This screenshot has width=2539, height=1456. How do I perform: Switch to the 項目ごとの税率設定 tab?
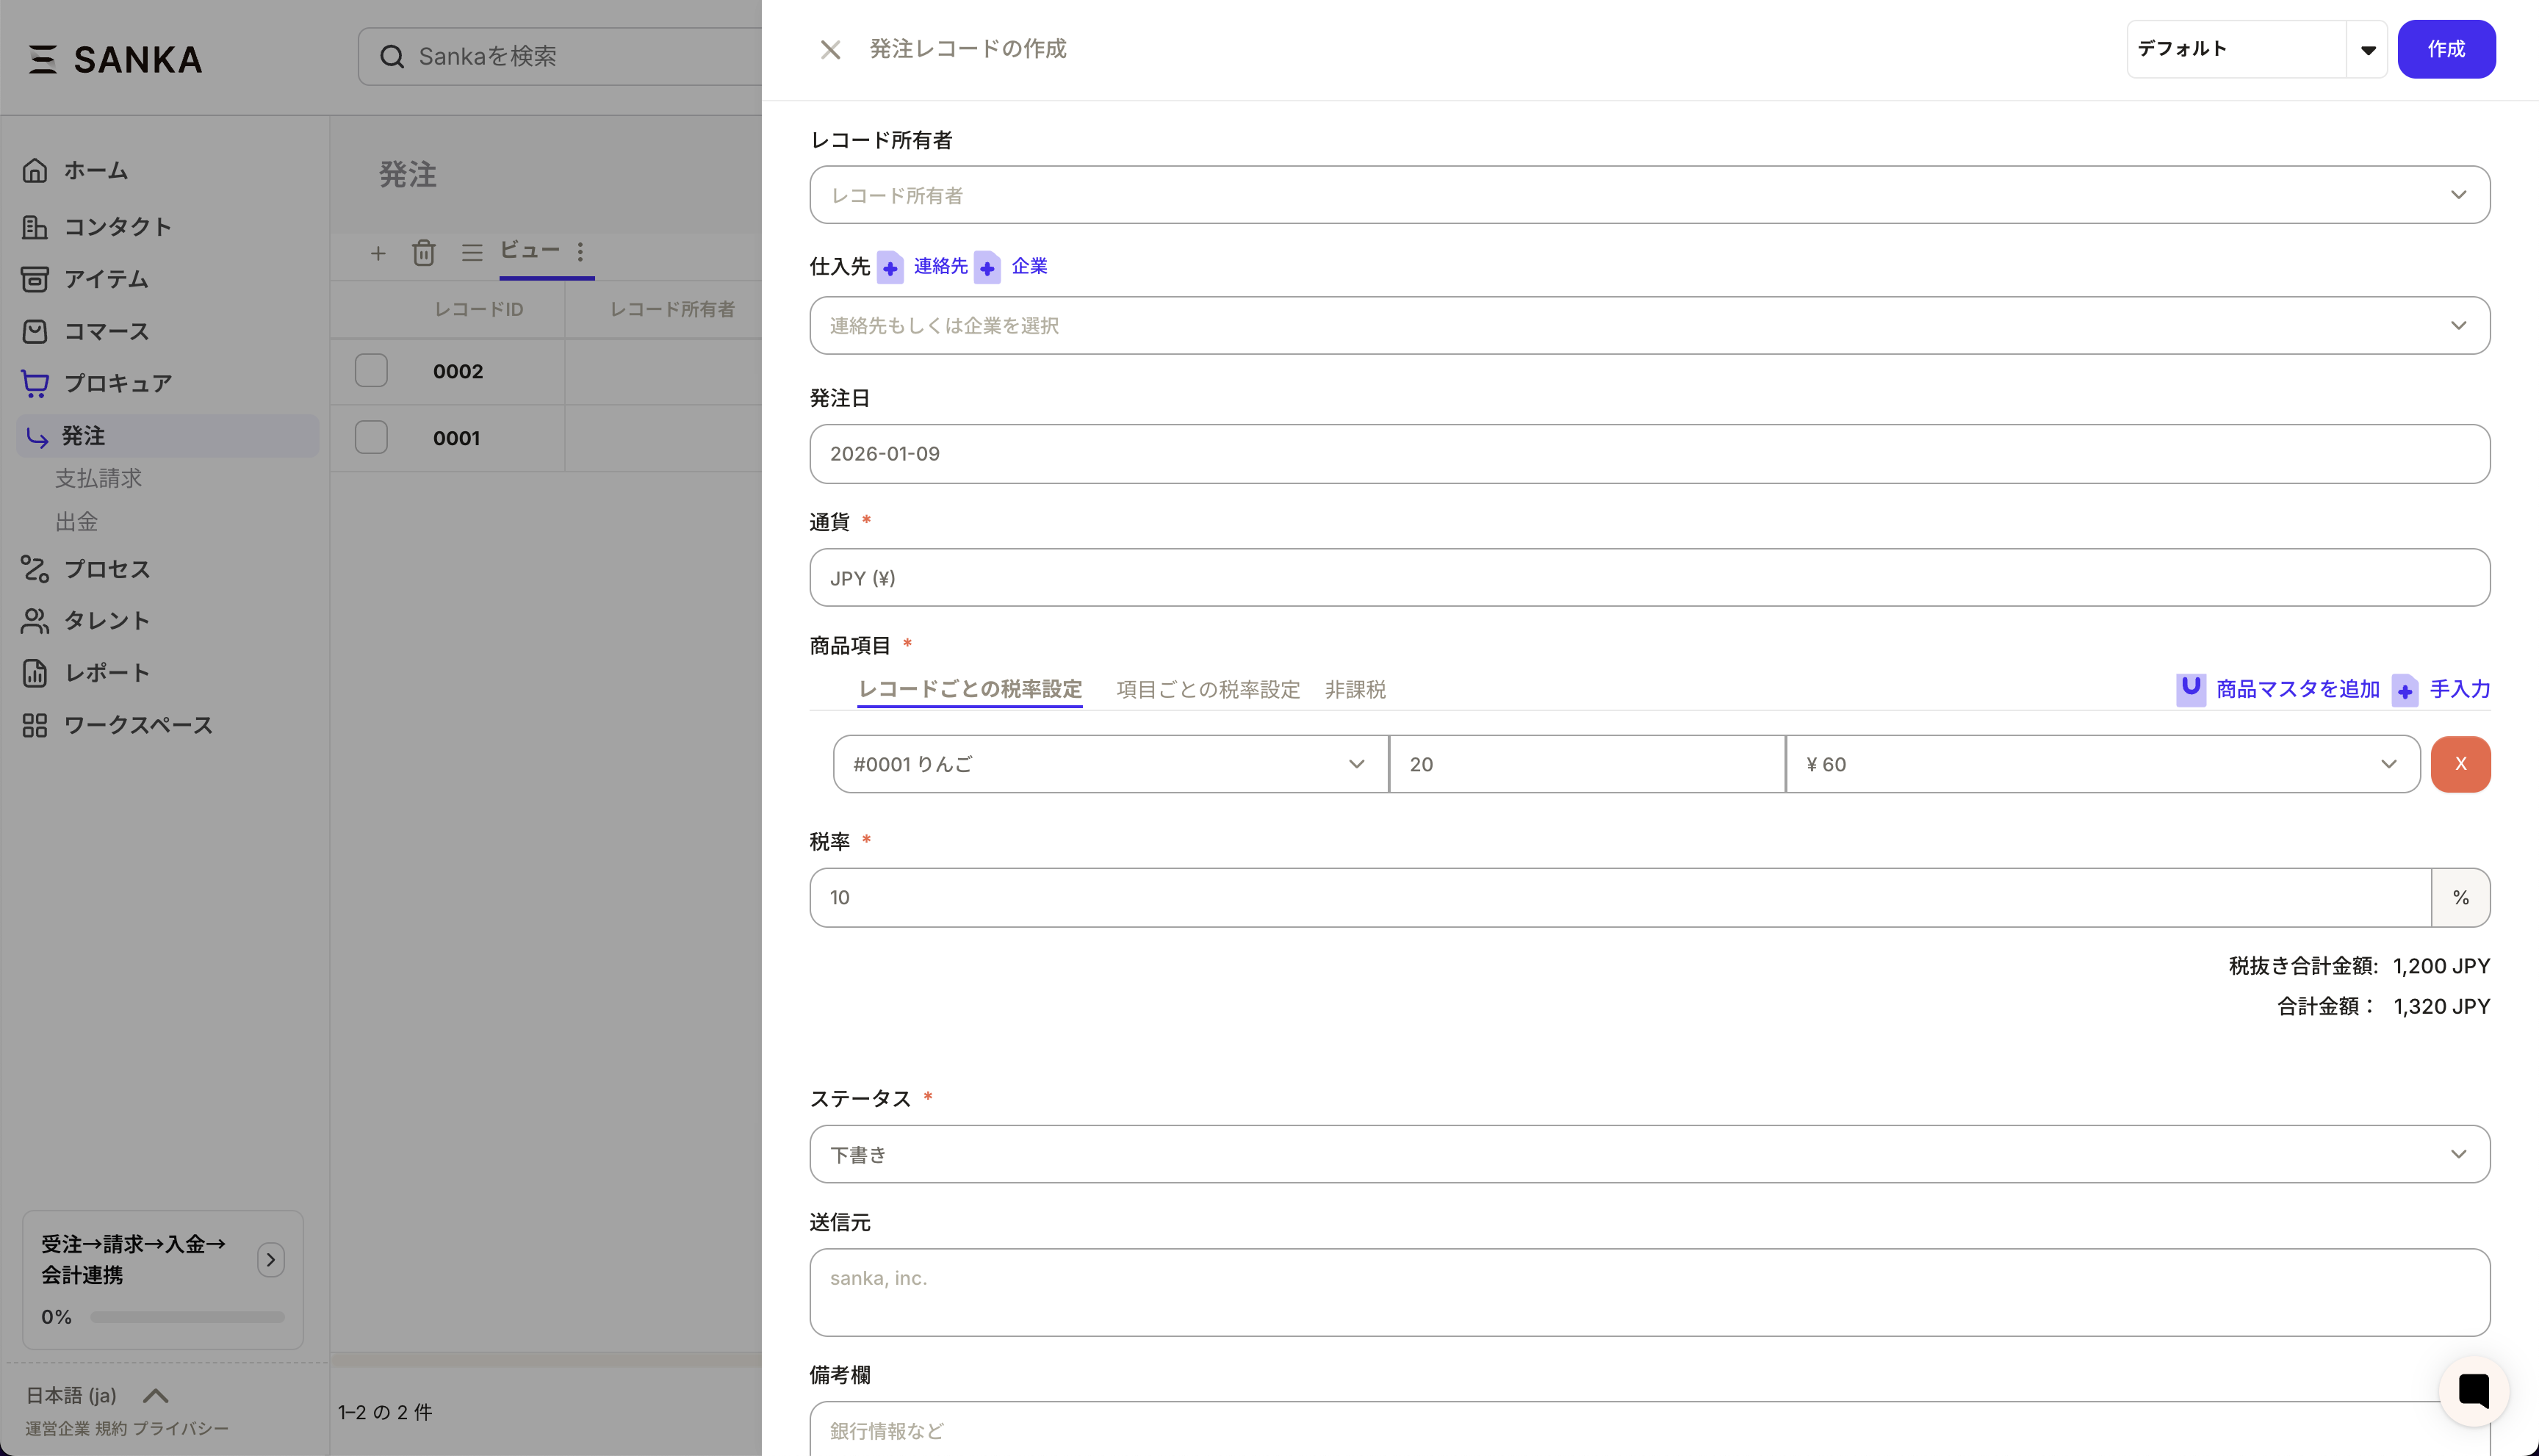click(1207, 689)
